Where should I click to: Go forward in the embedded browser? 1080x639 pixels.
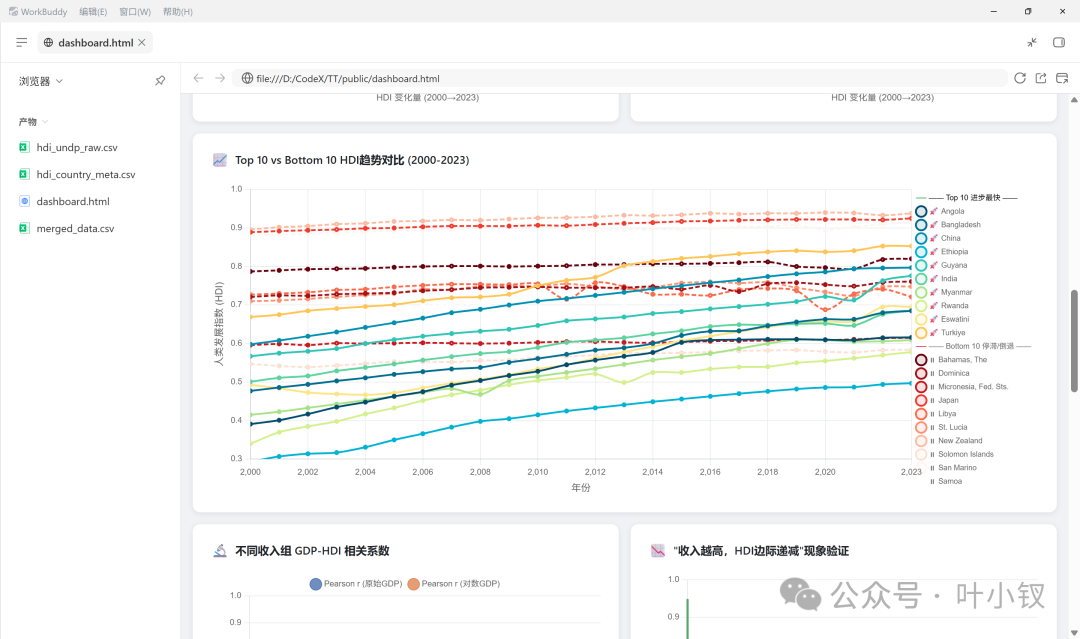click(x=220, y=78)
